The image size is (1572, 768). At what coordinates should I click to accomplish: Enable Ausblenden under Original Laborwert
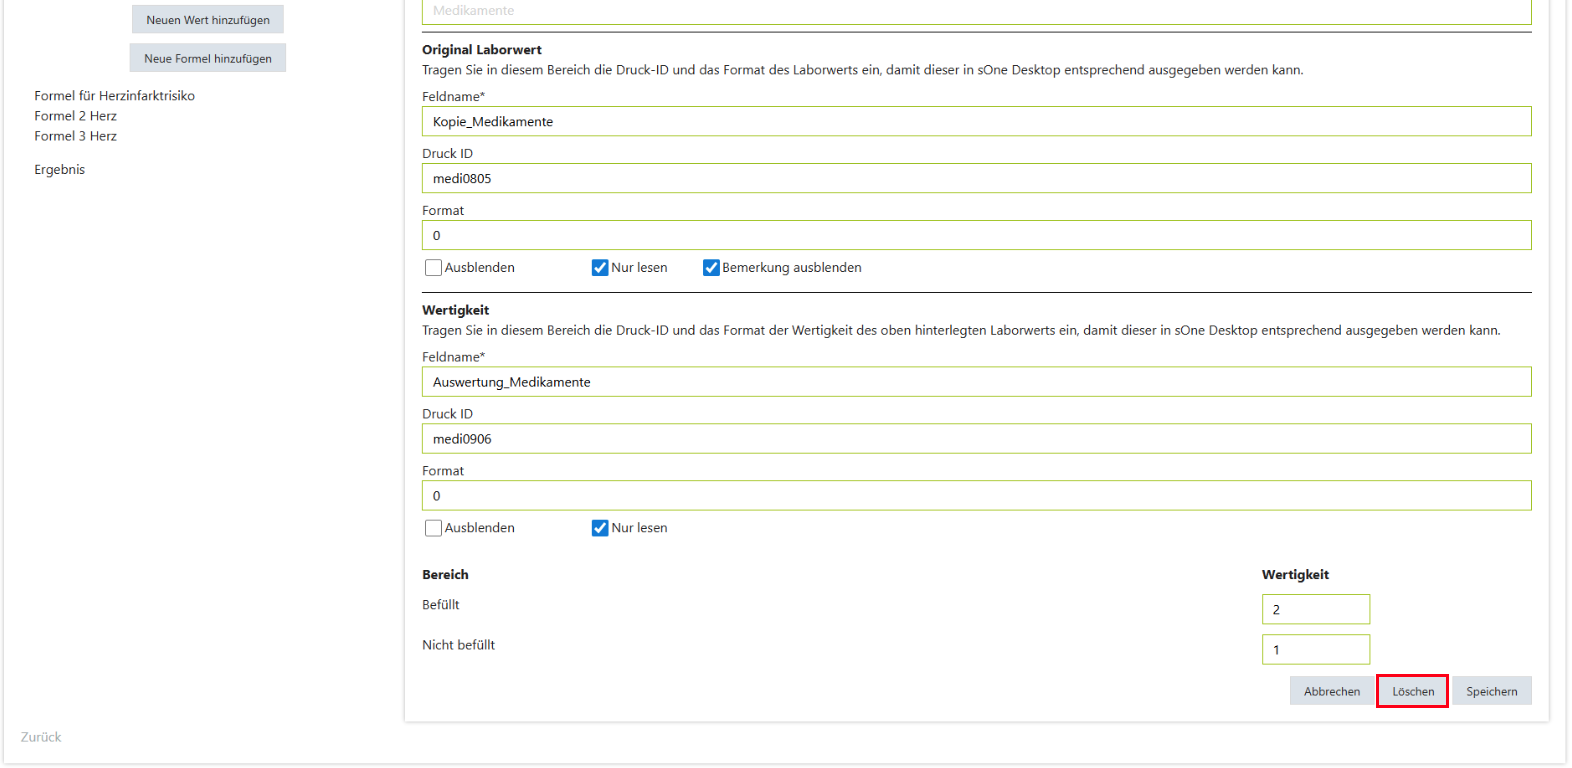[x=434, y=268]
